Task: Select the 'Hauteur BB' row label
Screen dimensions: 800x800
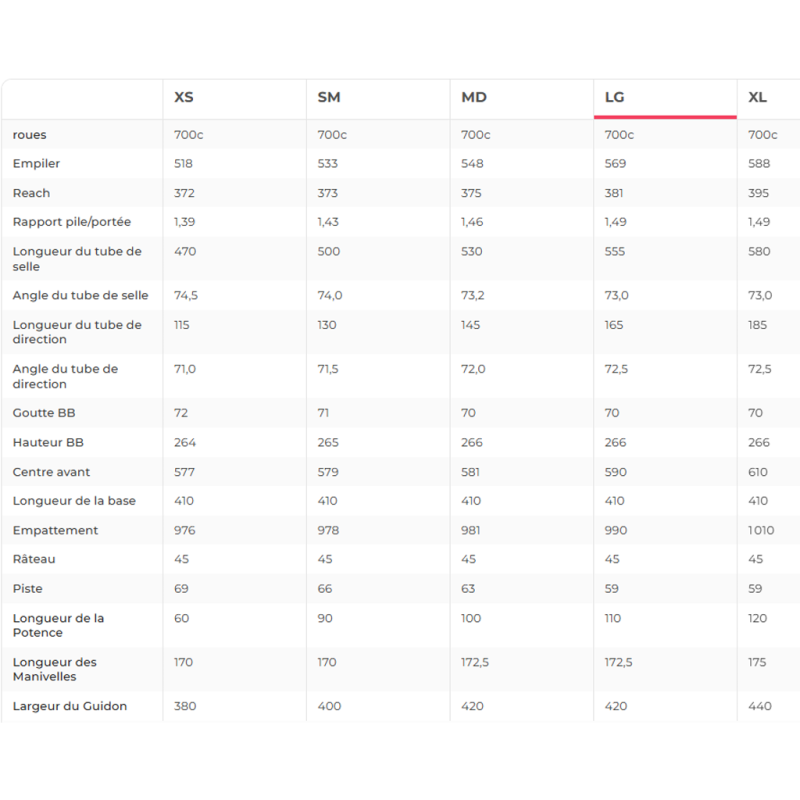Action: coord(48,442)
